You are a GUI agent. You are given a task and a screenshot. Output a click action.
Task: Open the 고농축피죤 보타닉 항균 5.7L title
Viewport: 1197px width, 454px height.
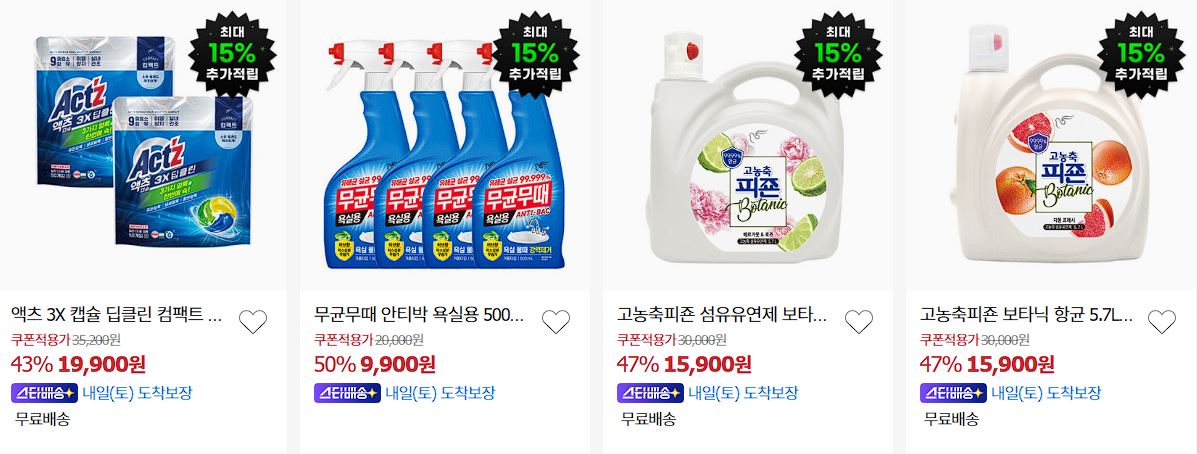(1025, 314)
